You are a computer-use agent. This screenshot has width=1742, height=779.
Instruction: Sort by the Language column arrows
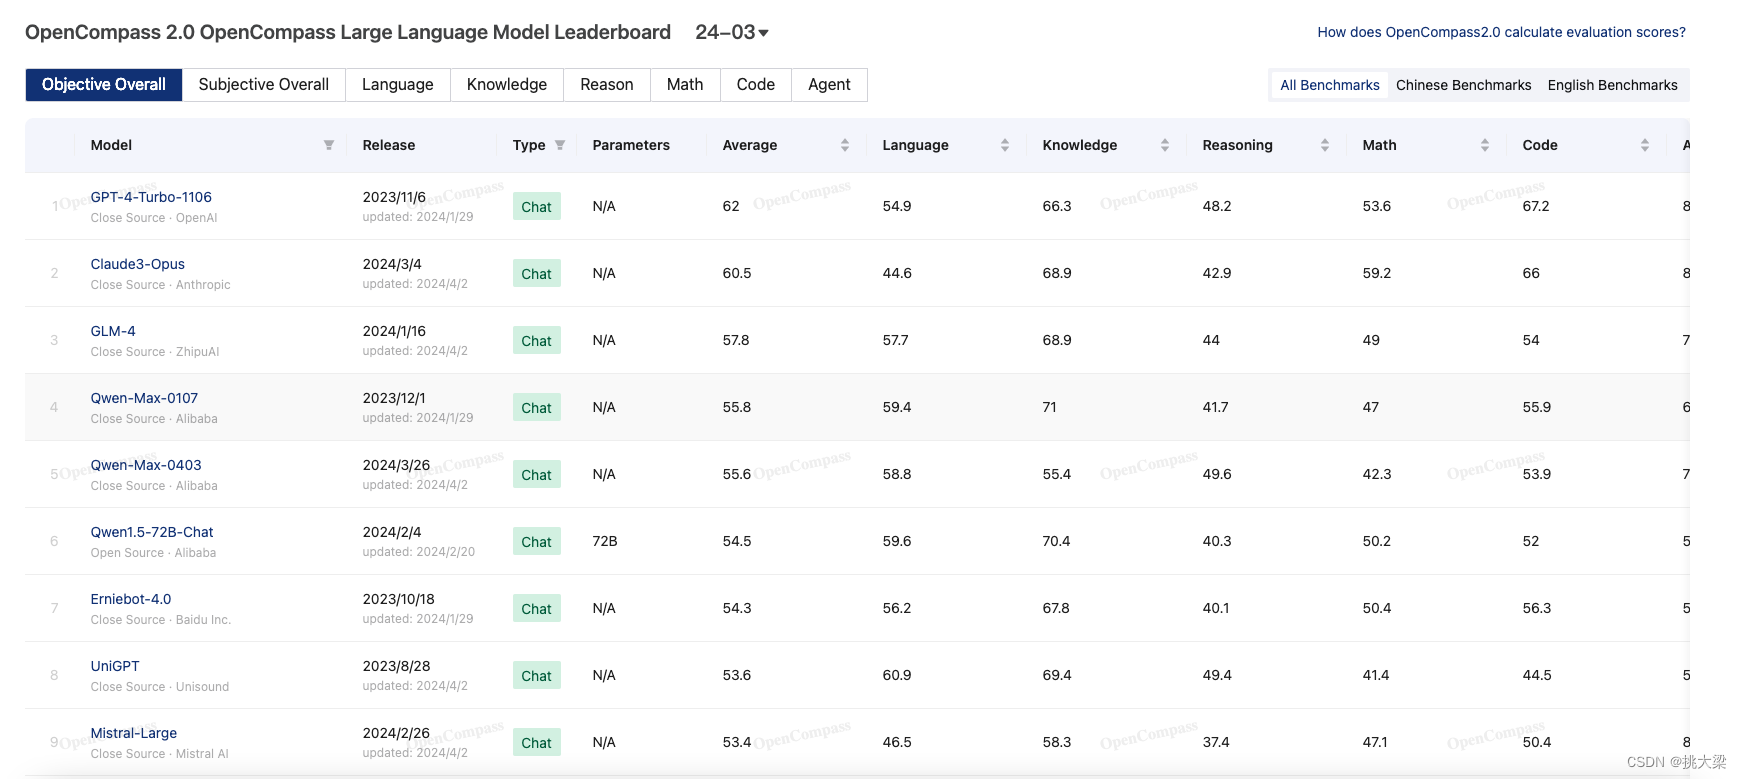pyautogui.click(x=1005, y=145)
